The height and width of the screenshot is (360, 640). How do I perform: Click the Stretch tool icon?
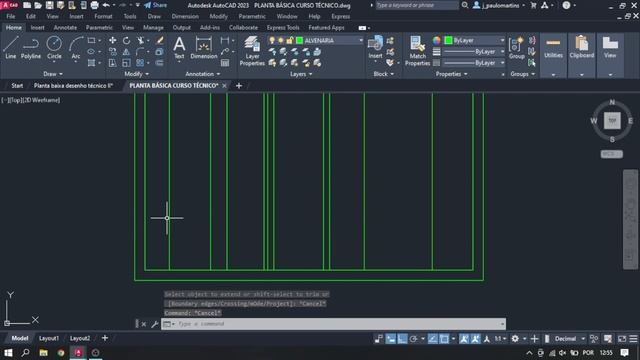[112, 63]
